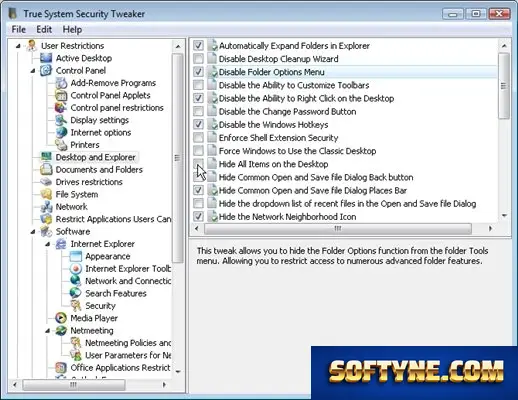This screenshot has width=518, height=400.
Task: Open the Help menu
Action: point(72,30)
